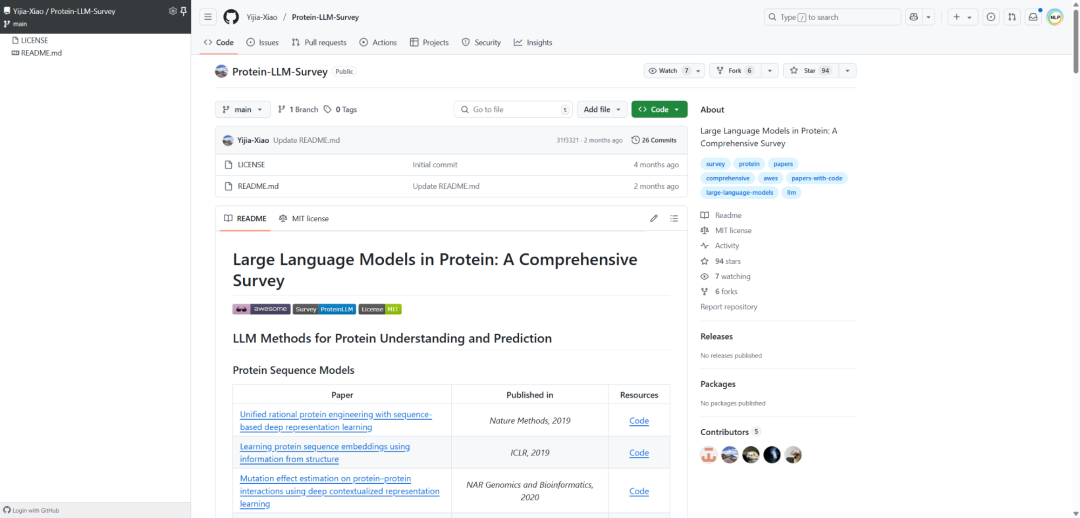Open the pull requests icon in the top header
The width and height of the screenshot is (1080, 518).
point(1011,17)
